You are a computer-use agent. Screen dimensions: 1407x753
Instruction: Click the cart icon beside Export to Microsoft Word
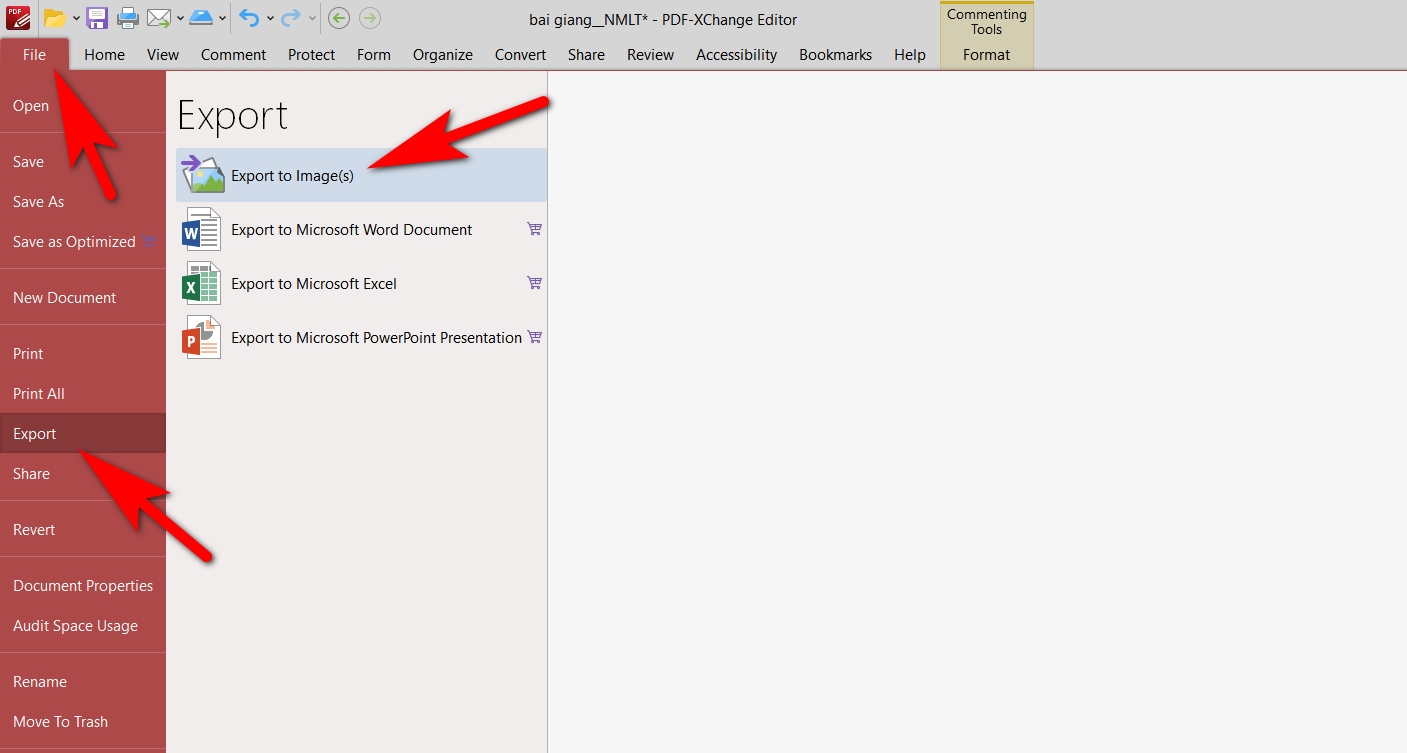(534, 229)
